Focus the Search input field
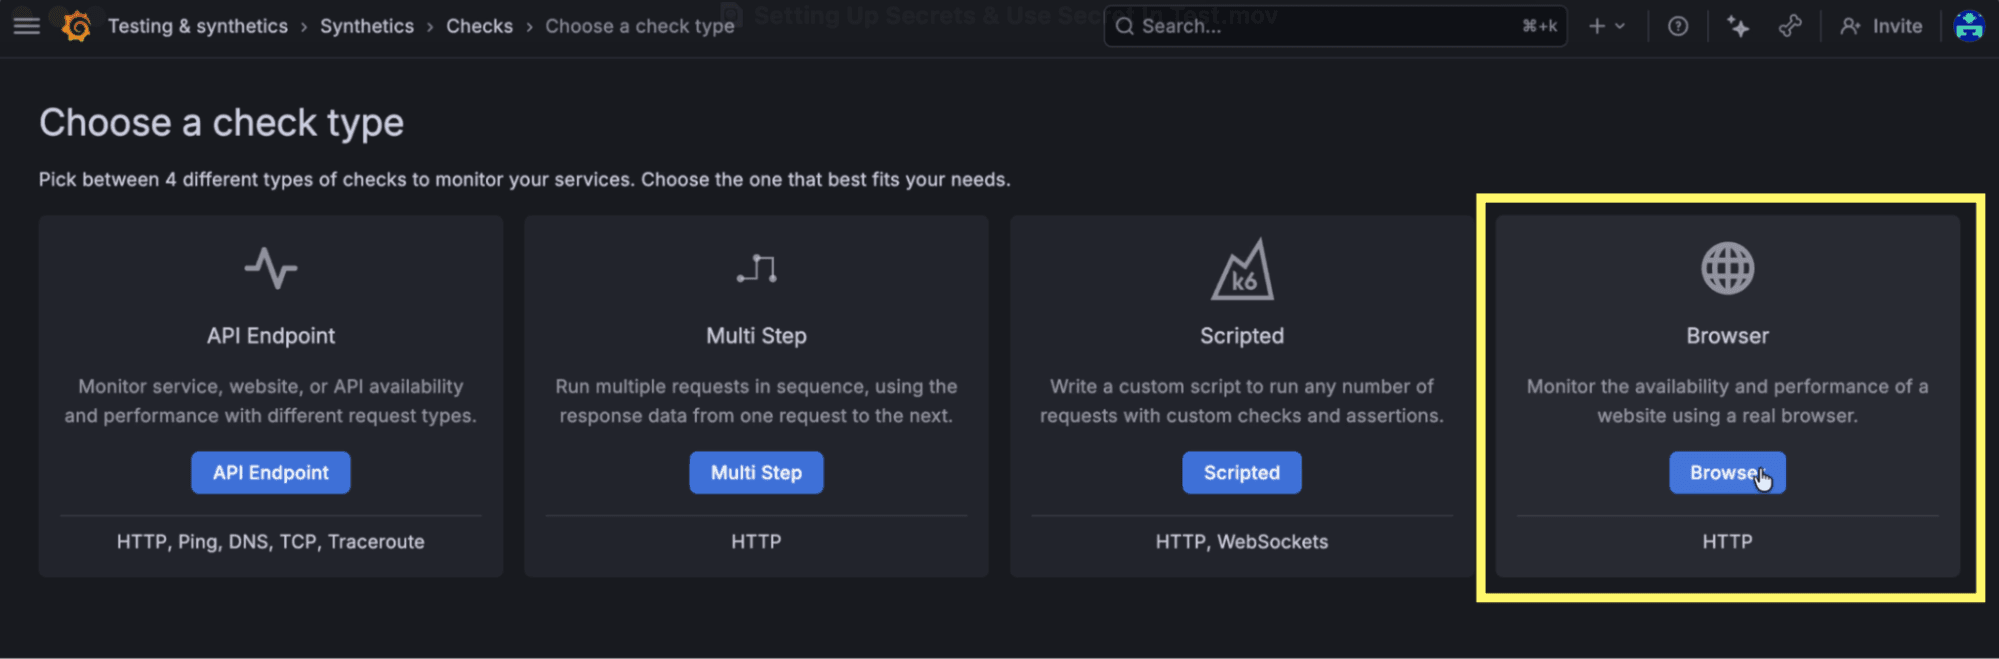Screen dimensions: 1999x659 click(1335, 26)
